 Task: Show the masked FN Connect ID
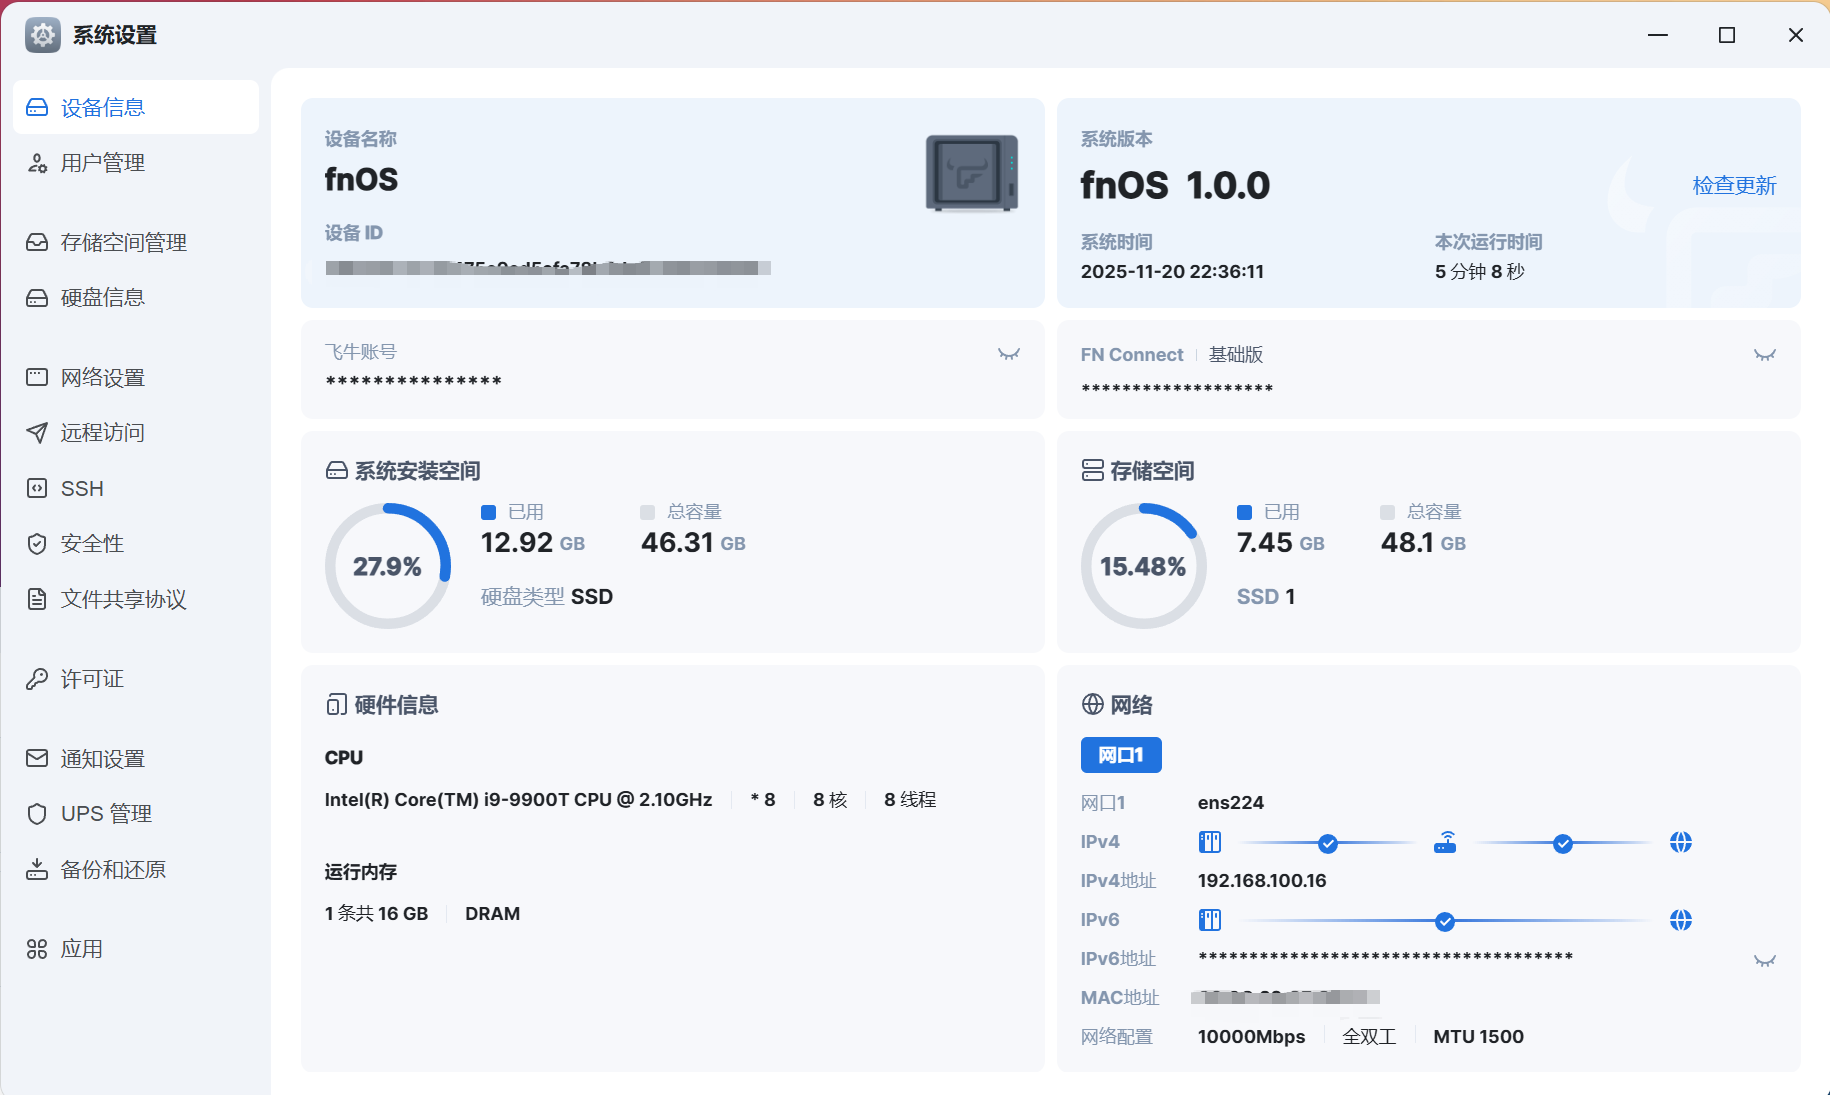(1764, 355)
